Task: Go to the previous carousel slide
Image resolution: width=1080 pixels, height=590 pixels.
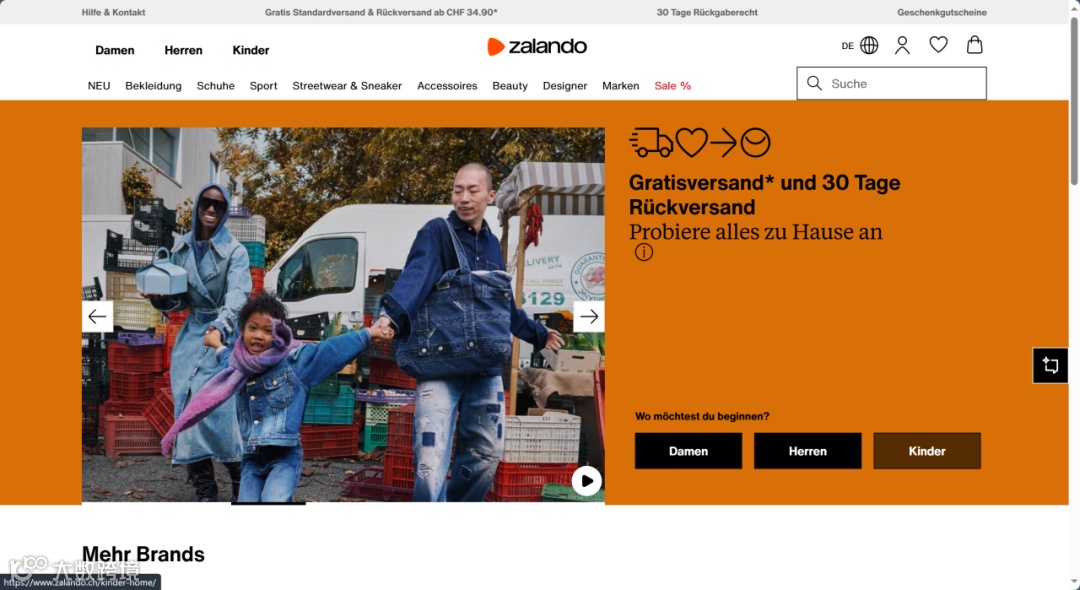Action: click(x=97, y=317)
